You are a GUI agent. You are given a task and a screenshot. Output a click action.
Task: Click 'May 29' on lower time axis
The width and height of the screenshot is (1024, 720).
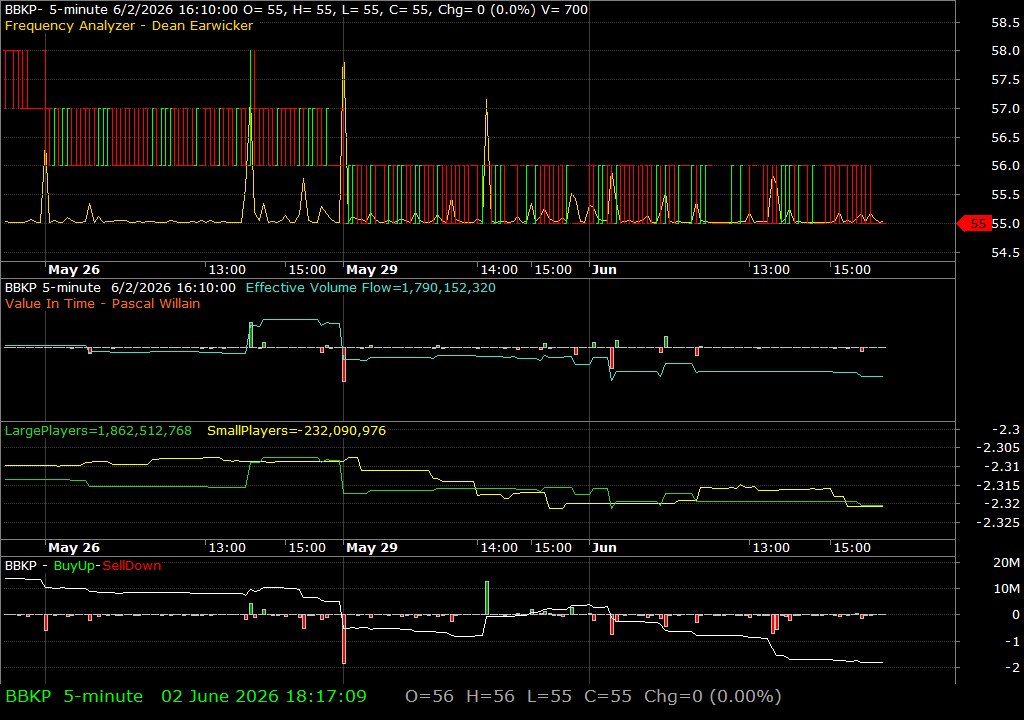(372, 548)
